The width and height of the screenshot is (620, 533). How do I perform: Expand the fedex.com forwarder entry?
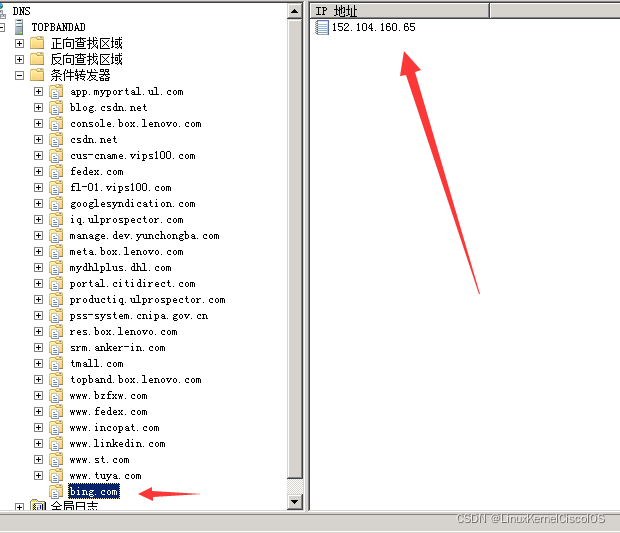tap(38, 172)
